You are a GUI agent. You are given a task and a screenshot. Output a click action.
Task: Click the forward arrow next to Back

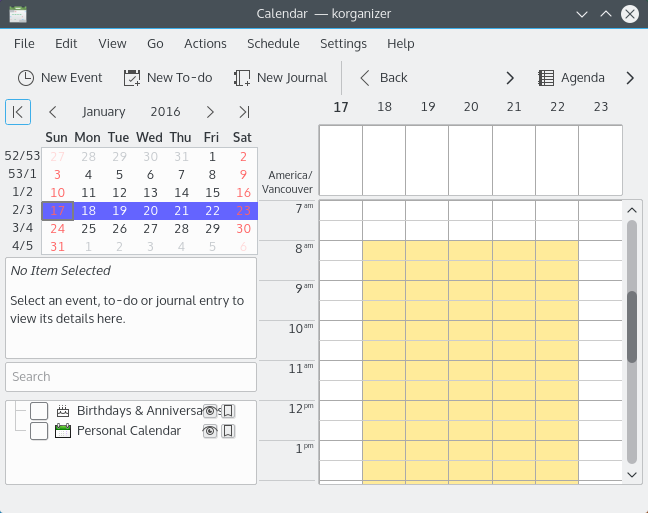[510, 78]
